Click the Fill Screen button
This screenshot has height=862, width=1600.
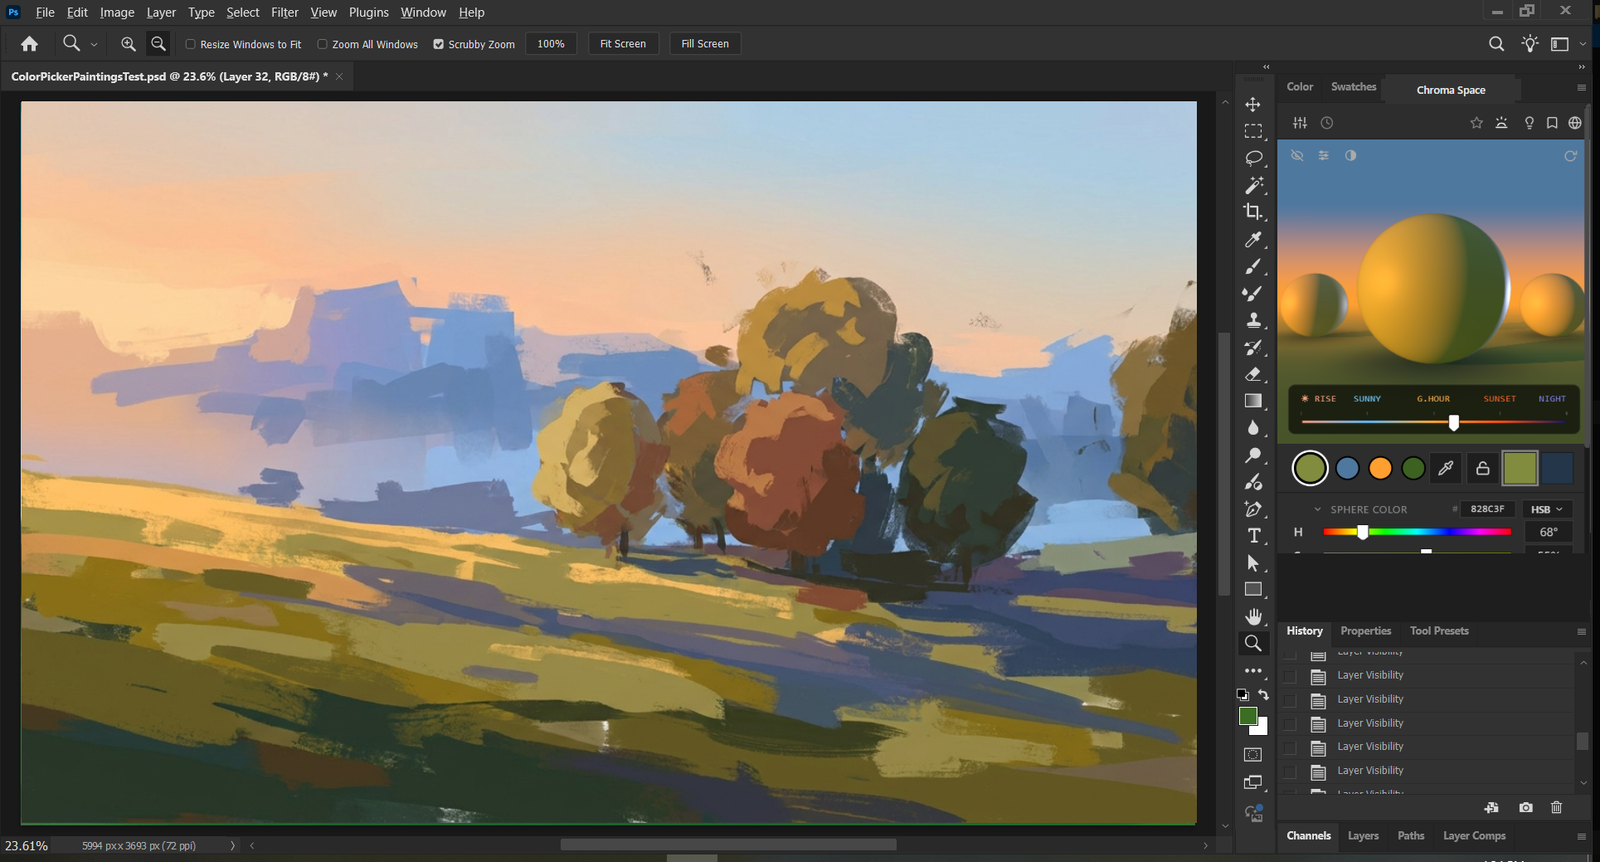click(x=705, y=44)
